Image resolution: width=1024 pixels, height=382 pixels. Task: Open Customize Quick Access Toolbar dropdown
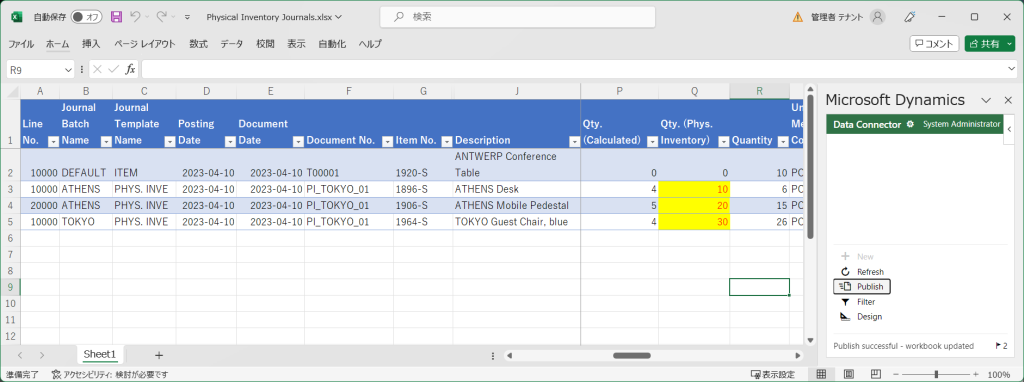(187, 18)
